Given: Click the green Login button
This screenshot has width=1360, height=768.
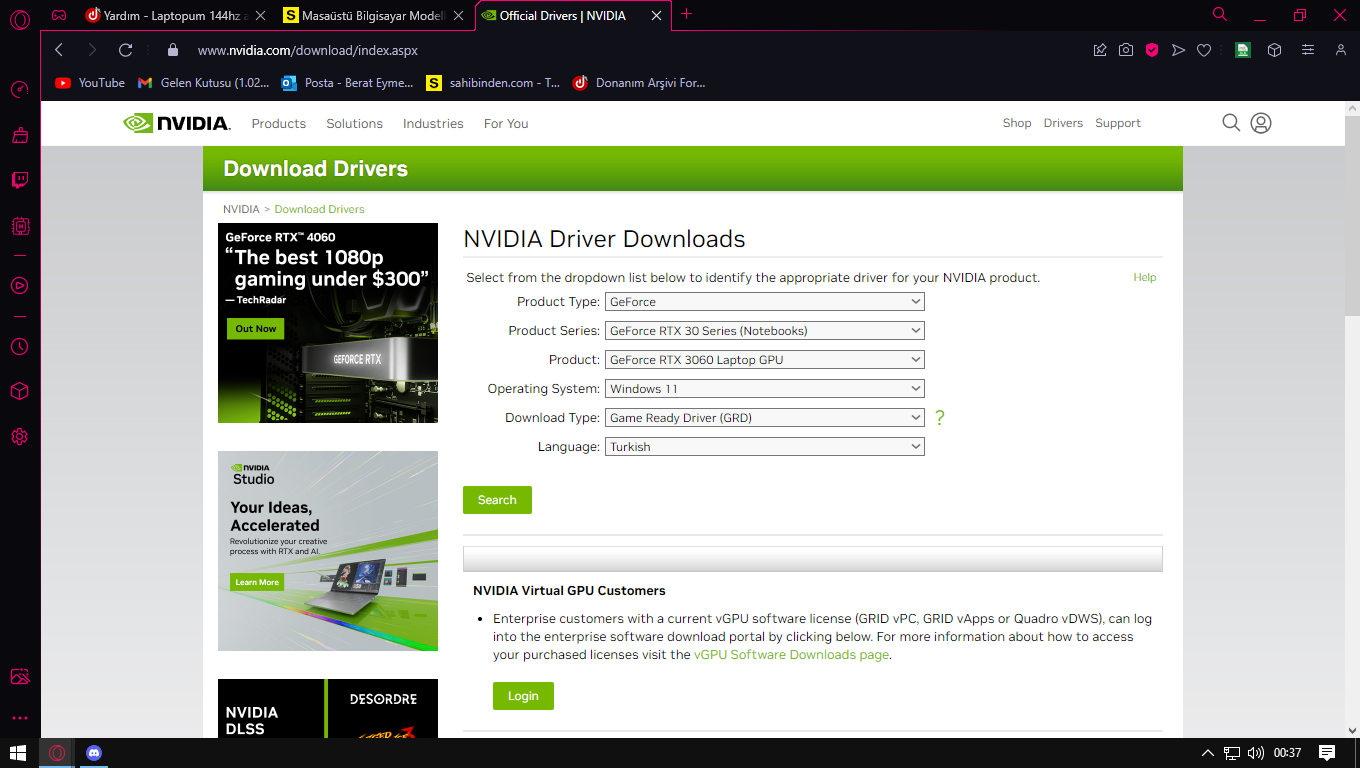Looking at the screenshot, I should (x=523, y=696).
